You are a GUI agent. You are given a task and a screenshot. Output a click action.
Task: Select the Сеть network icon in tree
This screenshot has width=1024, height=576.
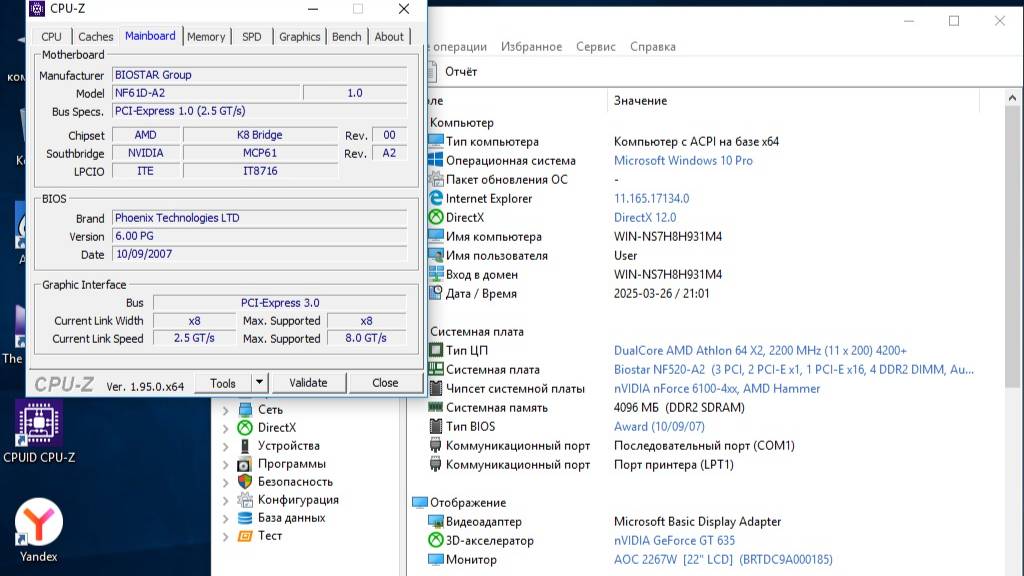pos(245,409)
